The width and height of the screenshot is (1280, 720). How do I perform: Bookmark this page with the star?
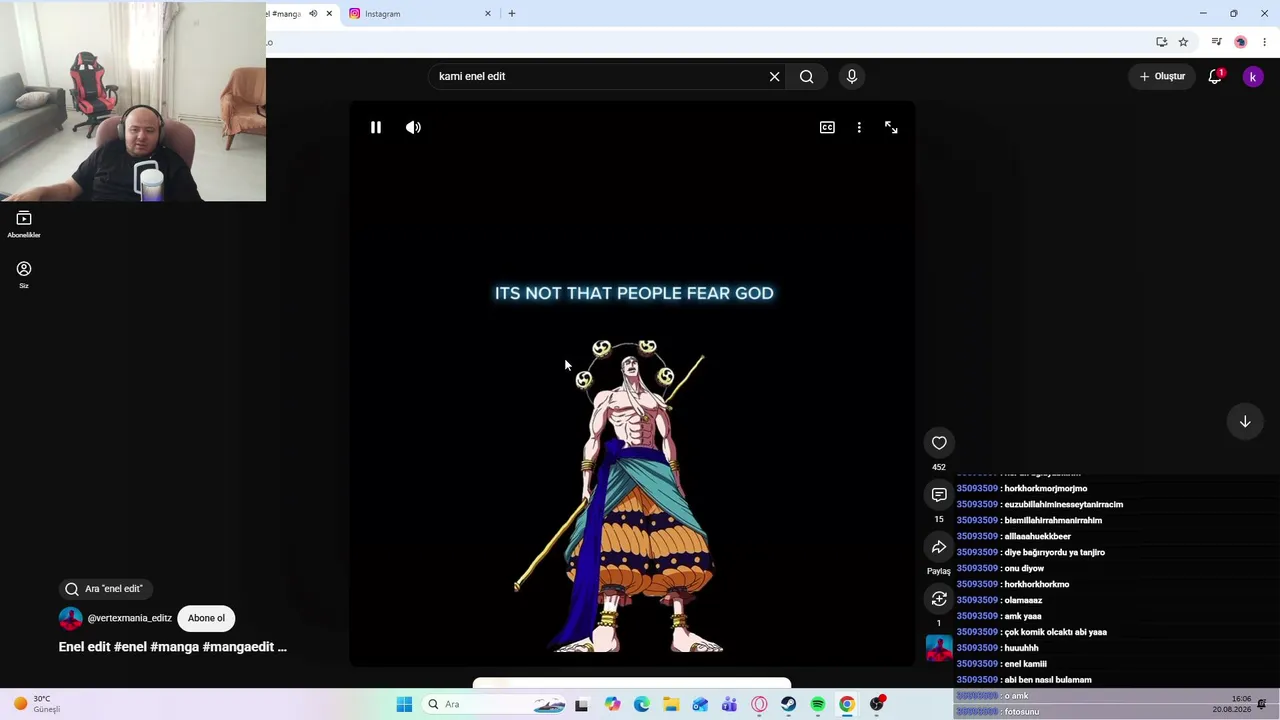[1183, 42]
